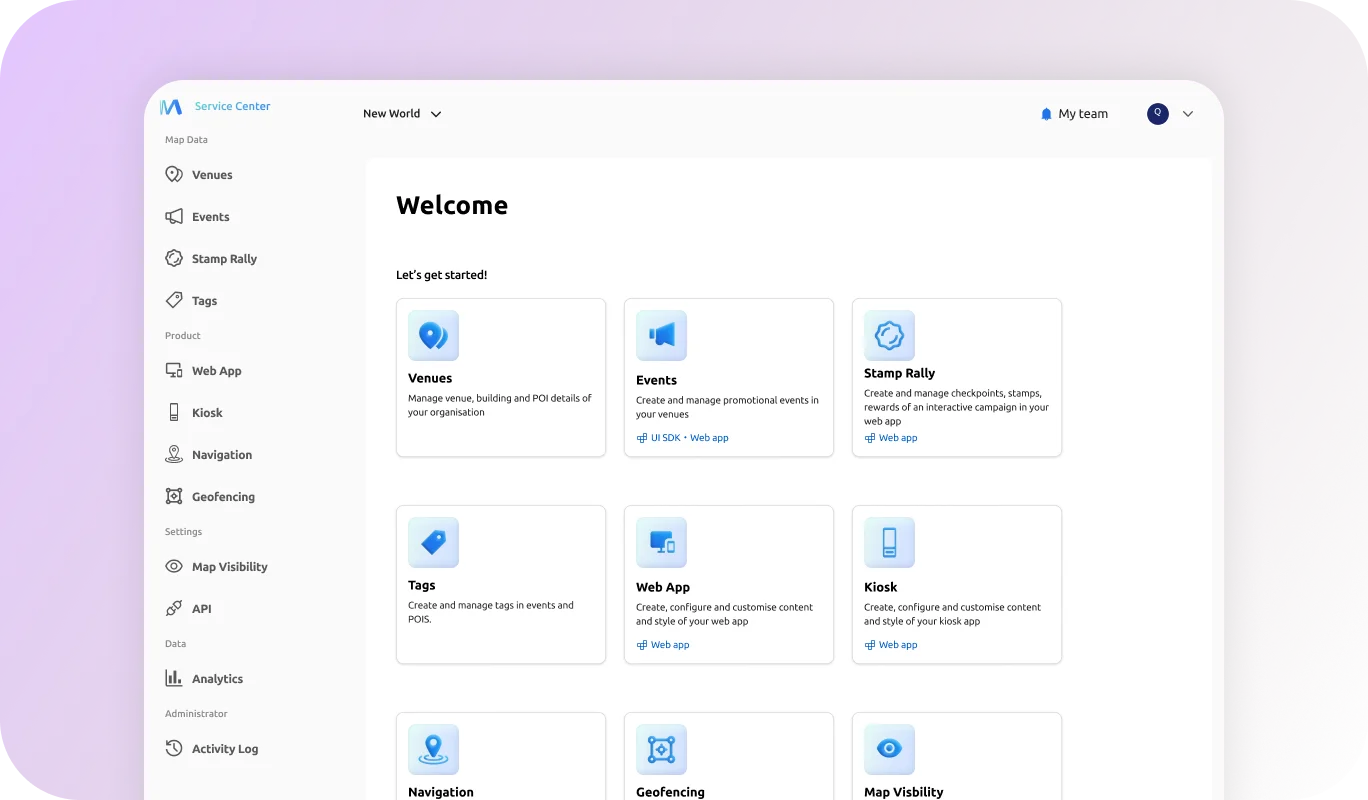1368x800 pixels.
Task: Click the "Let's get started!" text
Action: 442,275
